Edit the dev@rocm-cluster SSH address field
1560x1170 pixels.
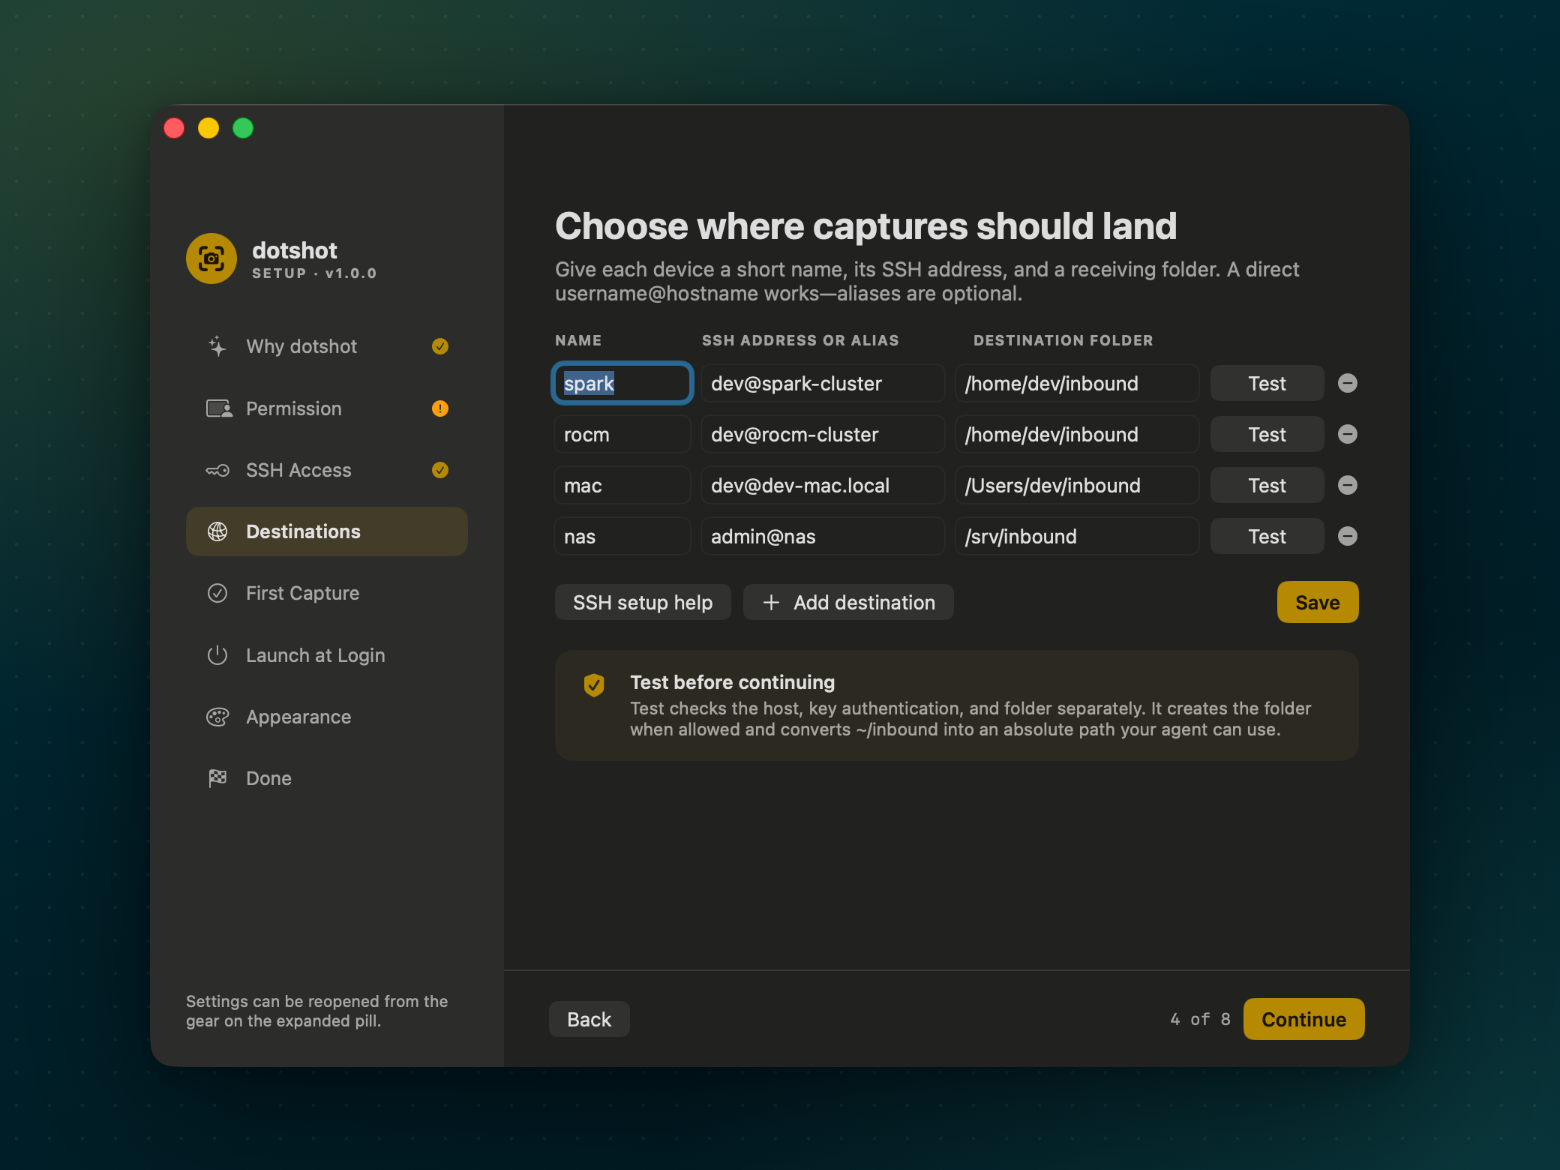point(822,434)
